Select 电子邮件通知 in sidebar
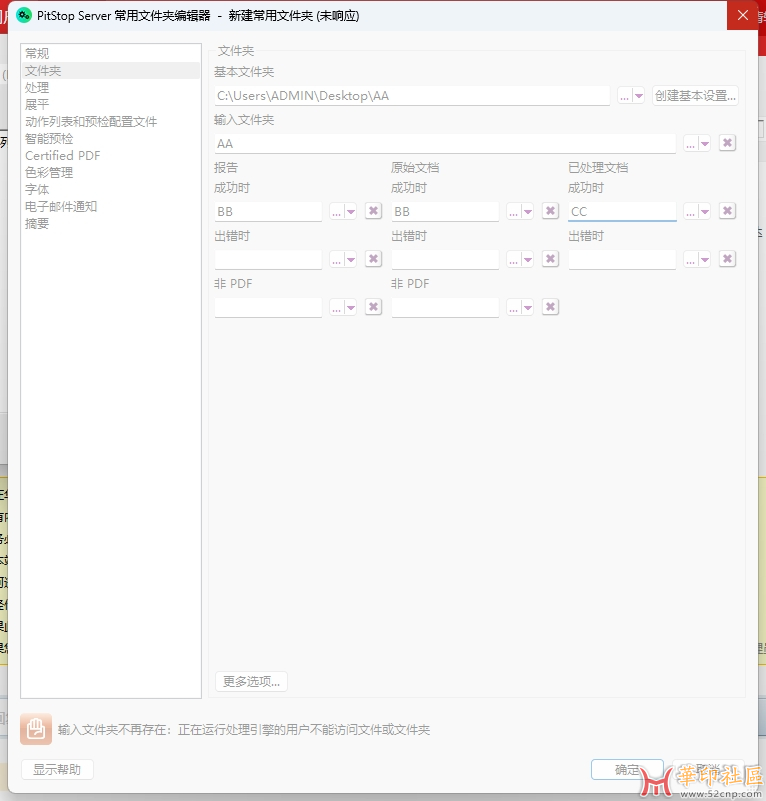The width and height of the screenshot is (766, 801). pyautogui.click(x=61, y=207)
